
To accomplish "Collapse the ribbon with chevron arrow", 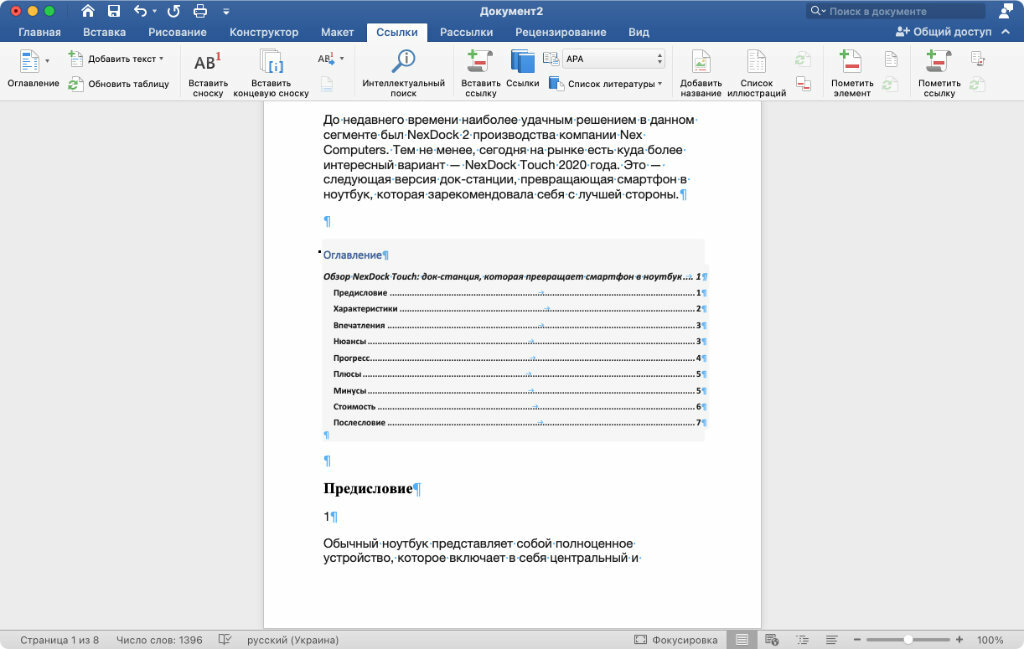I will 1006,31.
